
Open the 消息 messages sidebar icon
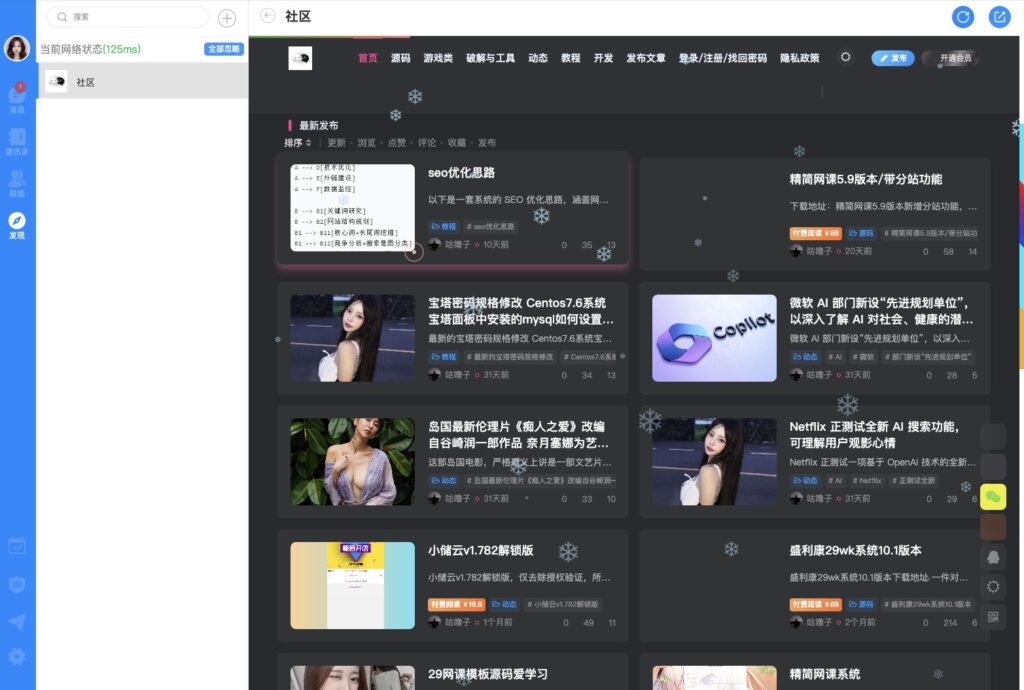17,98
